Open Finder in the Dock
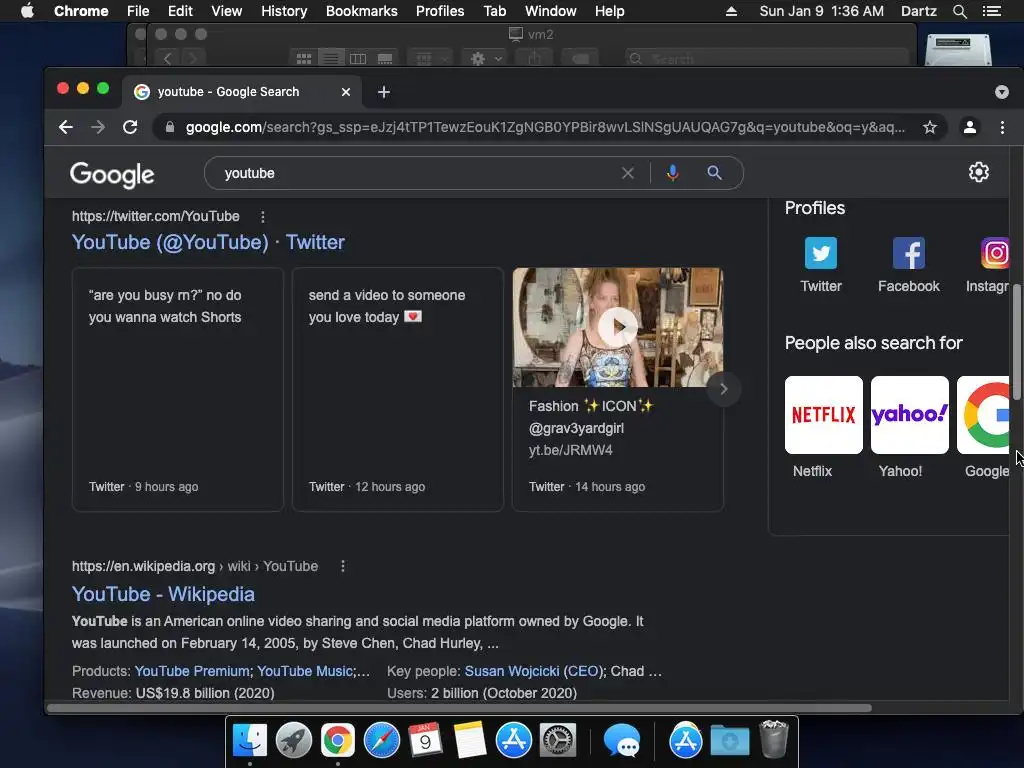The height and width of the screenshot is (768, 1024). [249, 741]
